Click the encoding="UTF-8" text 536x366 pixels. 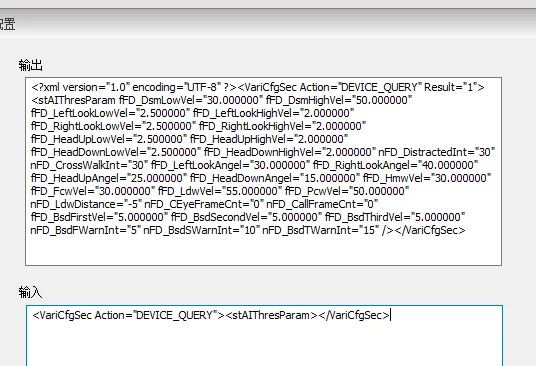click(177, 87)
